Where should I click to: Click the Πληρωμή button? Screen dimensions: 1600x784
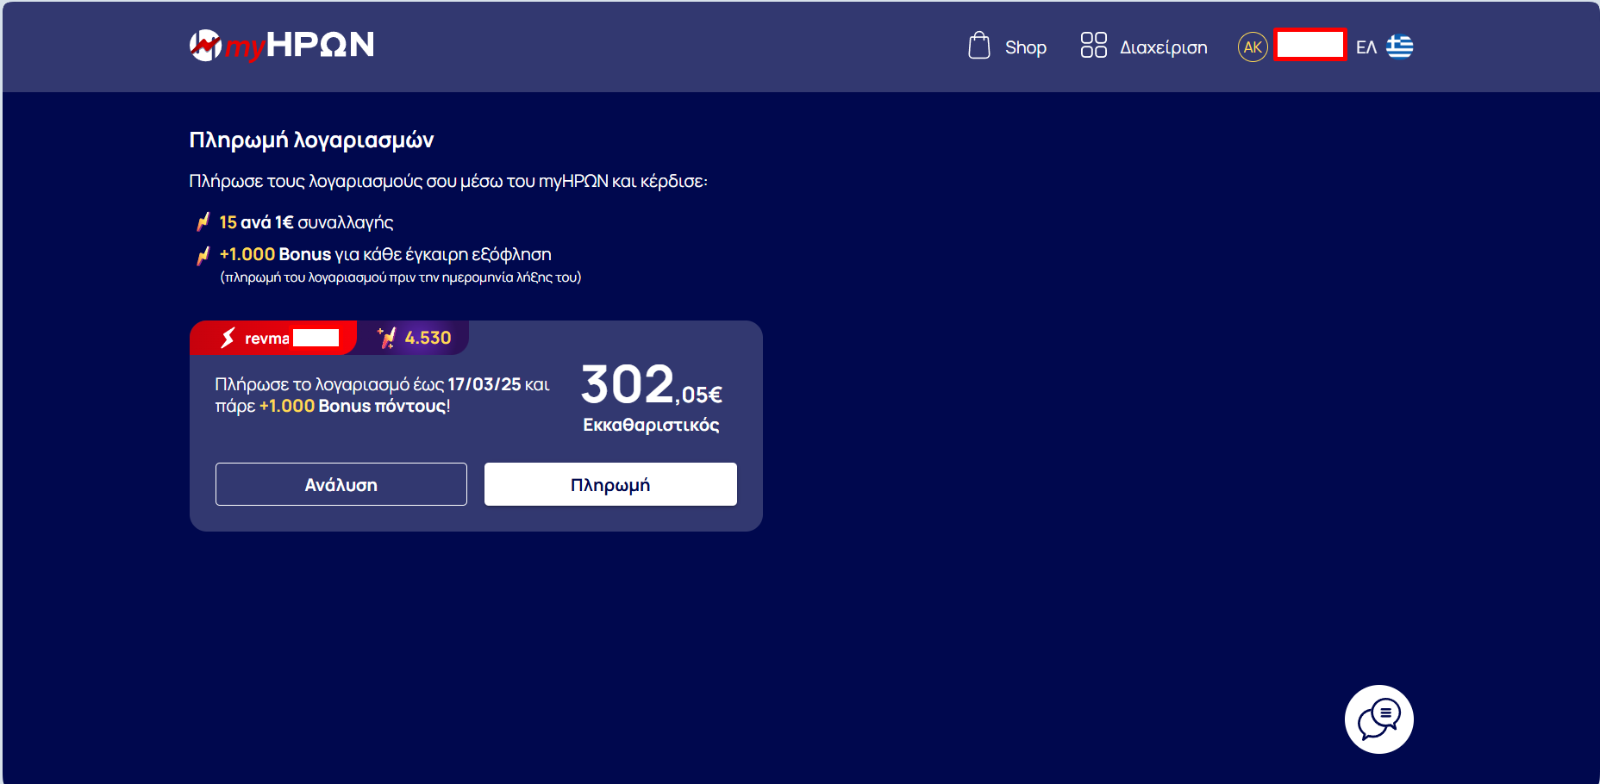[610, 484]
